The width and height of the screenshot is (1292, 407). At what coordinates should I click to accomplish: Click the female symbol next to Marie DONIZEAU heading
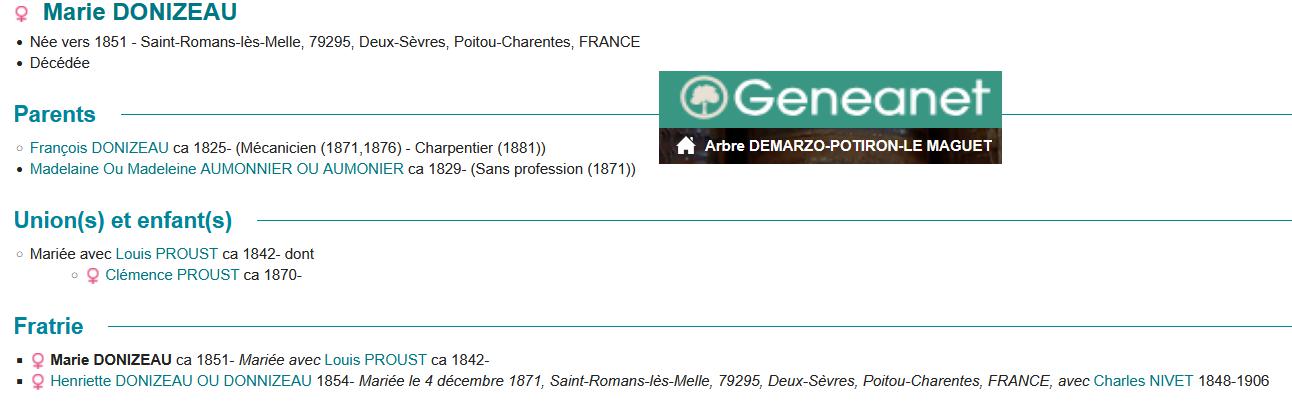pos(22,14)
